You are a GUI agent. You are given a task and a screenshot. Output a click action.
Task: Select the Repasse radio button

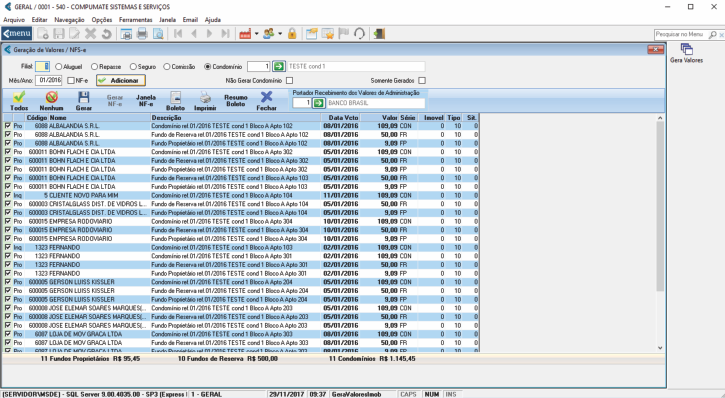pyautogui.click(x=94, y=67)
